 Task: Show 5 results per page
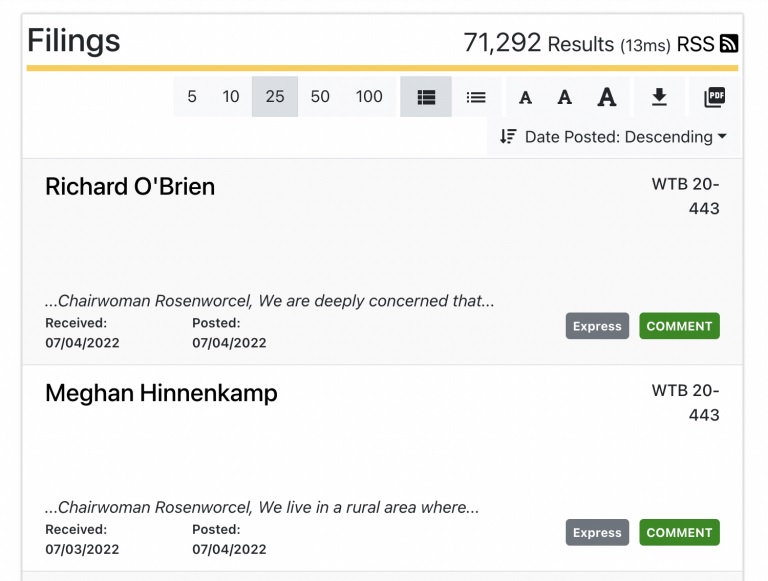tap(192, 97)
